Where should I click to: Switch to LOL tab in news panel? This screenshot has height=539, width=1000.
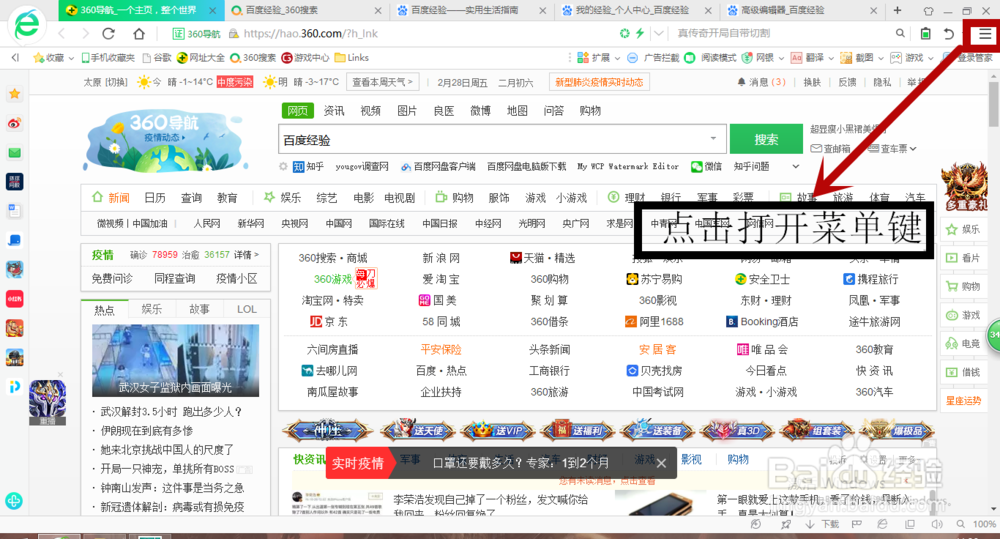tap(247, 309)
